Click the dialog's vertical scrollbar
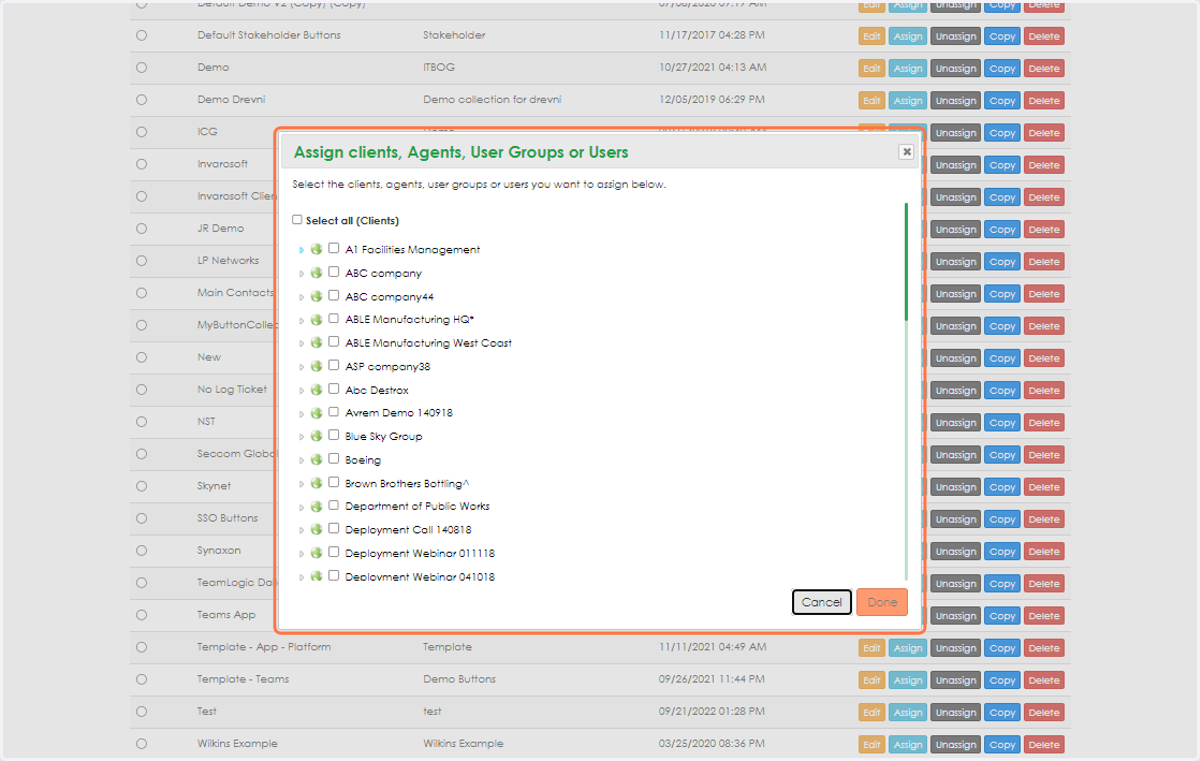 906,262
